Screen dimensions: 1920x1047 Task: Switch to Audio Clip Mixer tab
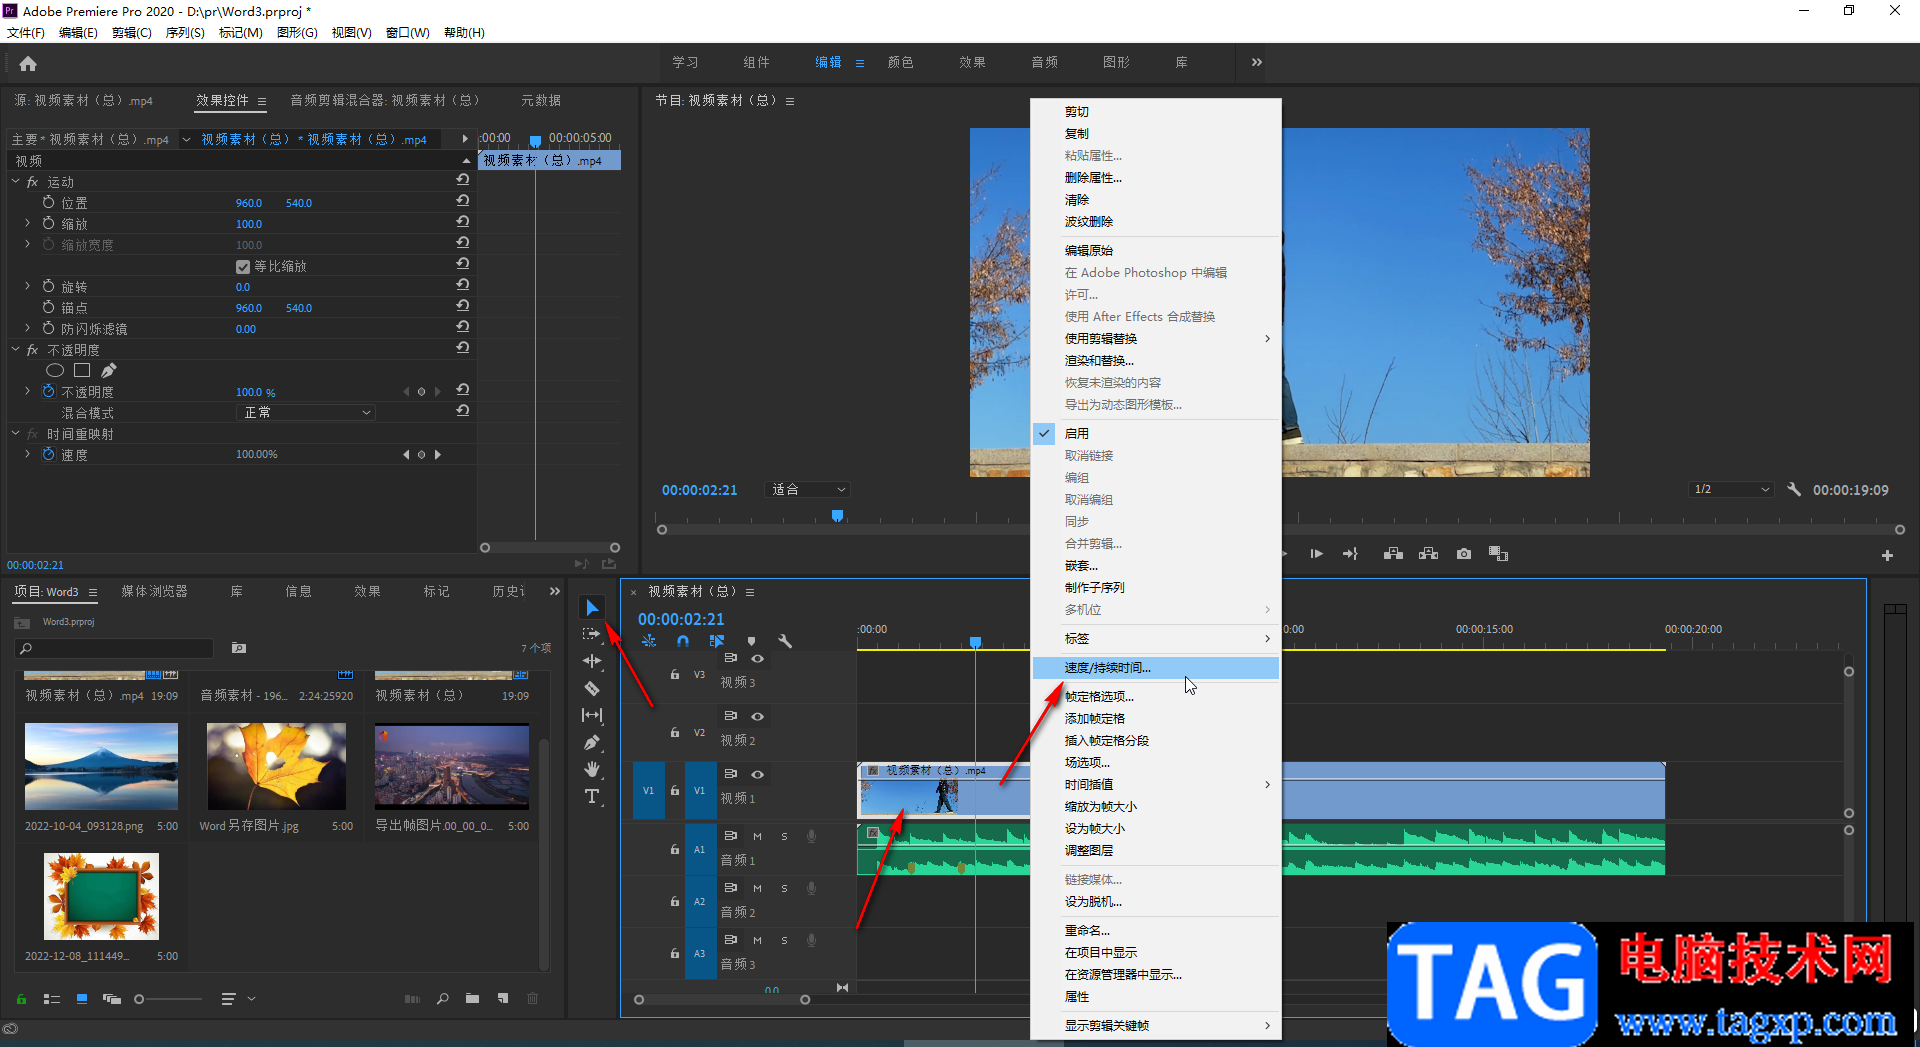385,100
